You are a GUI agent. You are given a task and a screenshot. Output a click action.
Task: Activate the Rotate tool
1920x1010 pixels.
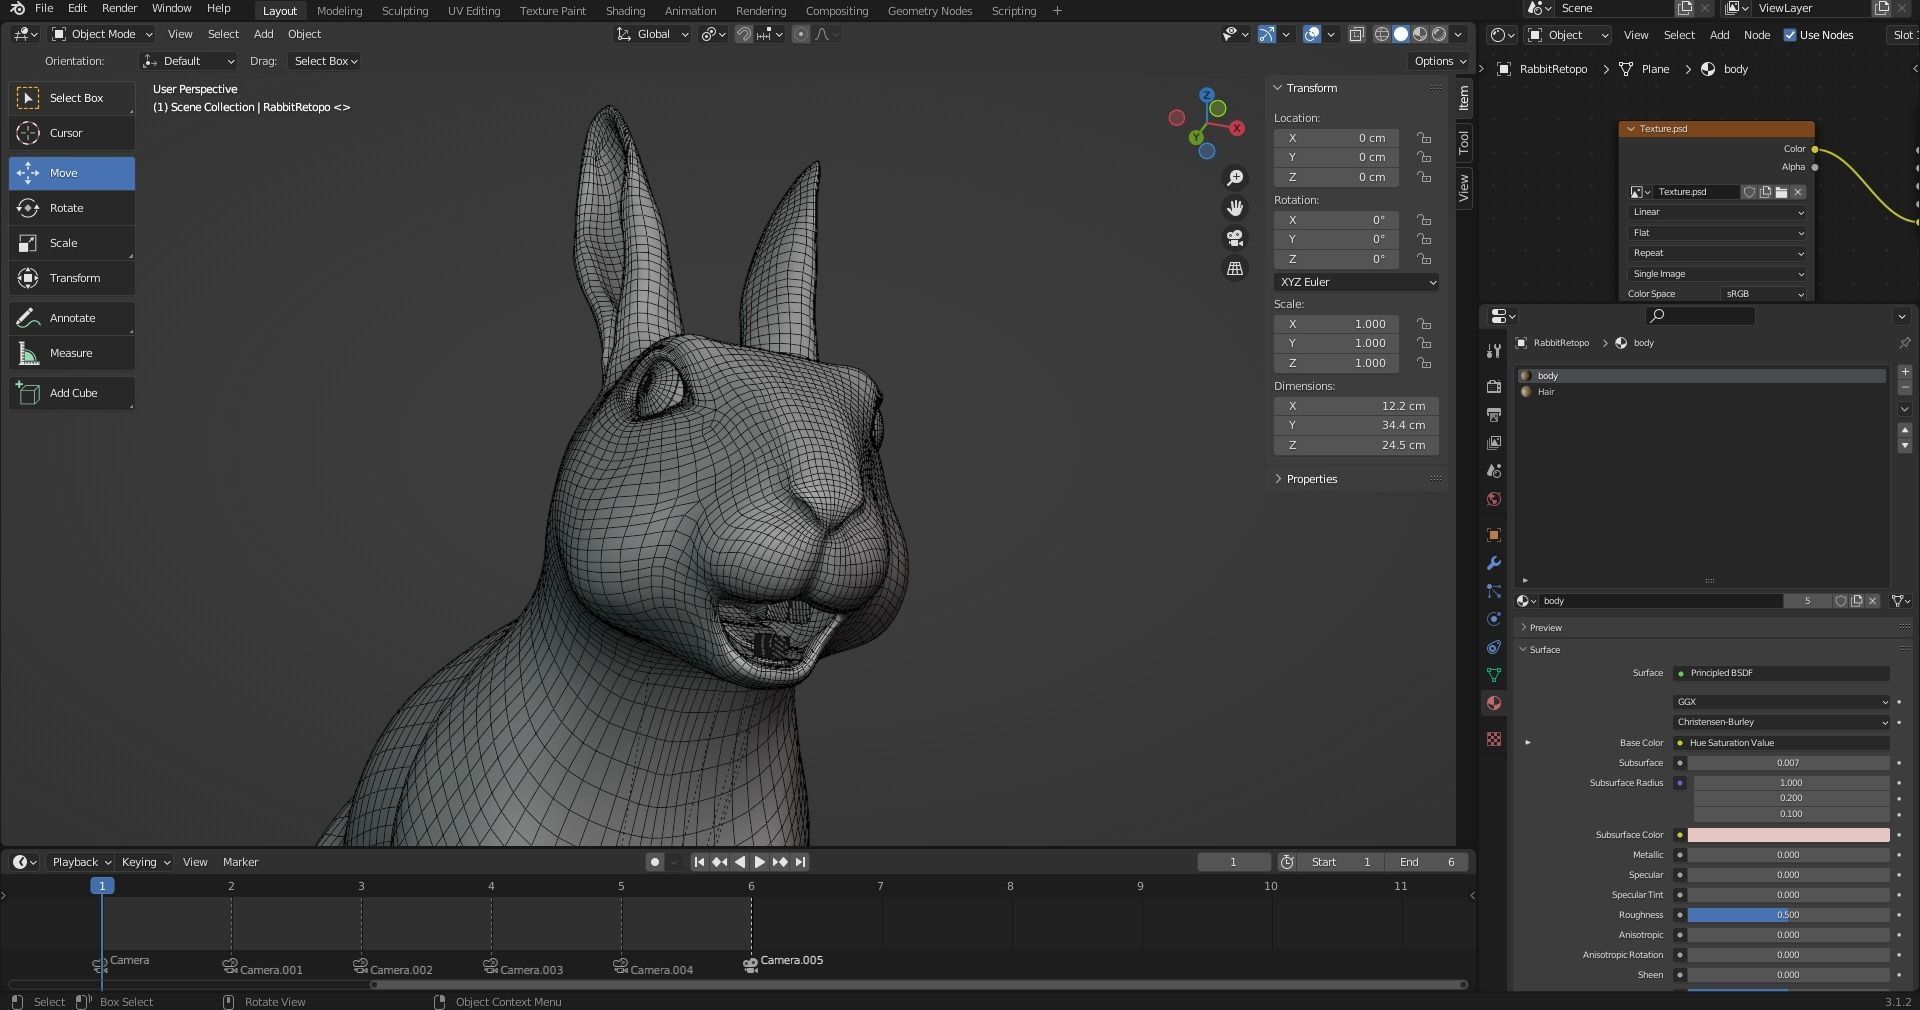pyautogui.click(x=72, y=208)
